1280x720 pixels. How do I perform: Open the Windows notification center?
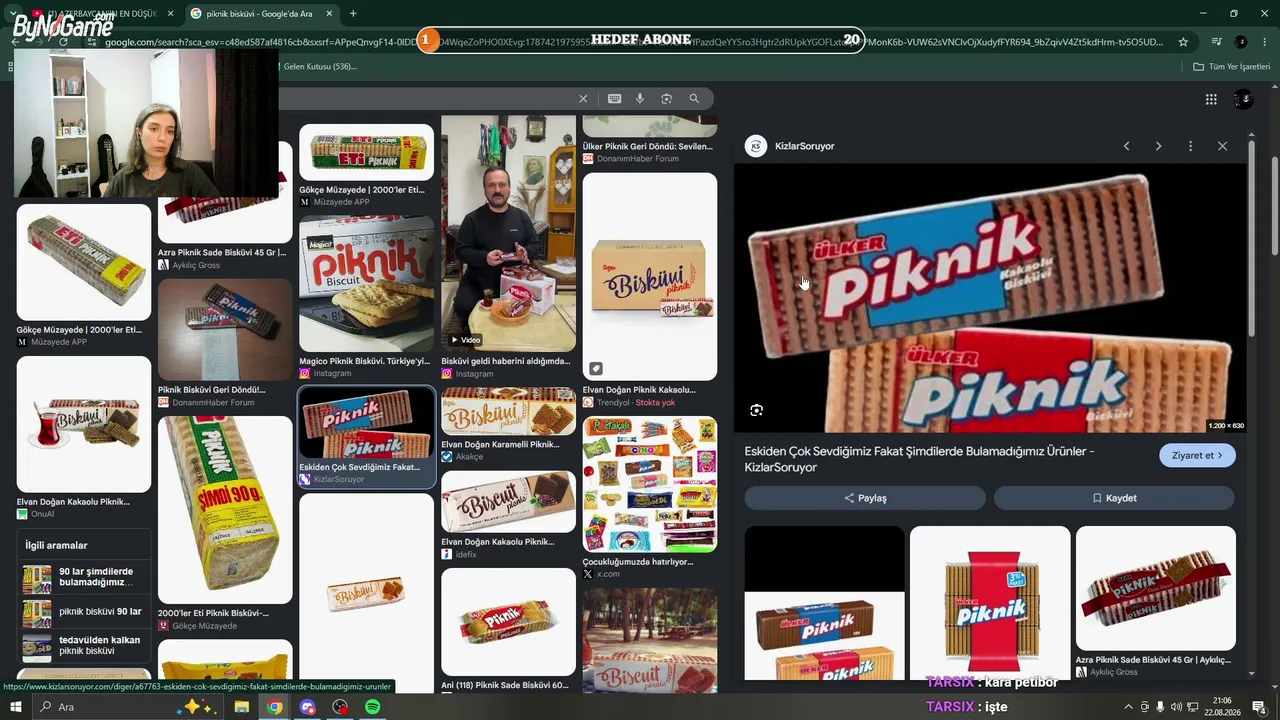click(1260, 707)
